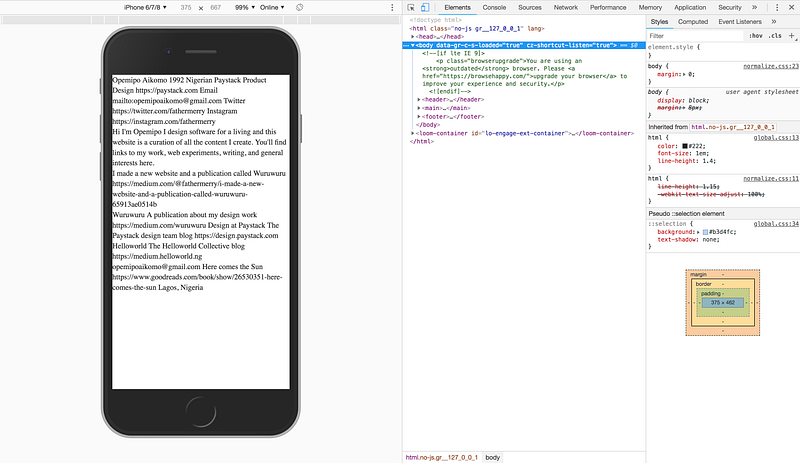Open the normalize.css:11 source link
The image size is (800, 463).
[x=770, y=179]
